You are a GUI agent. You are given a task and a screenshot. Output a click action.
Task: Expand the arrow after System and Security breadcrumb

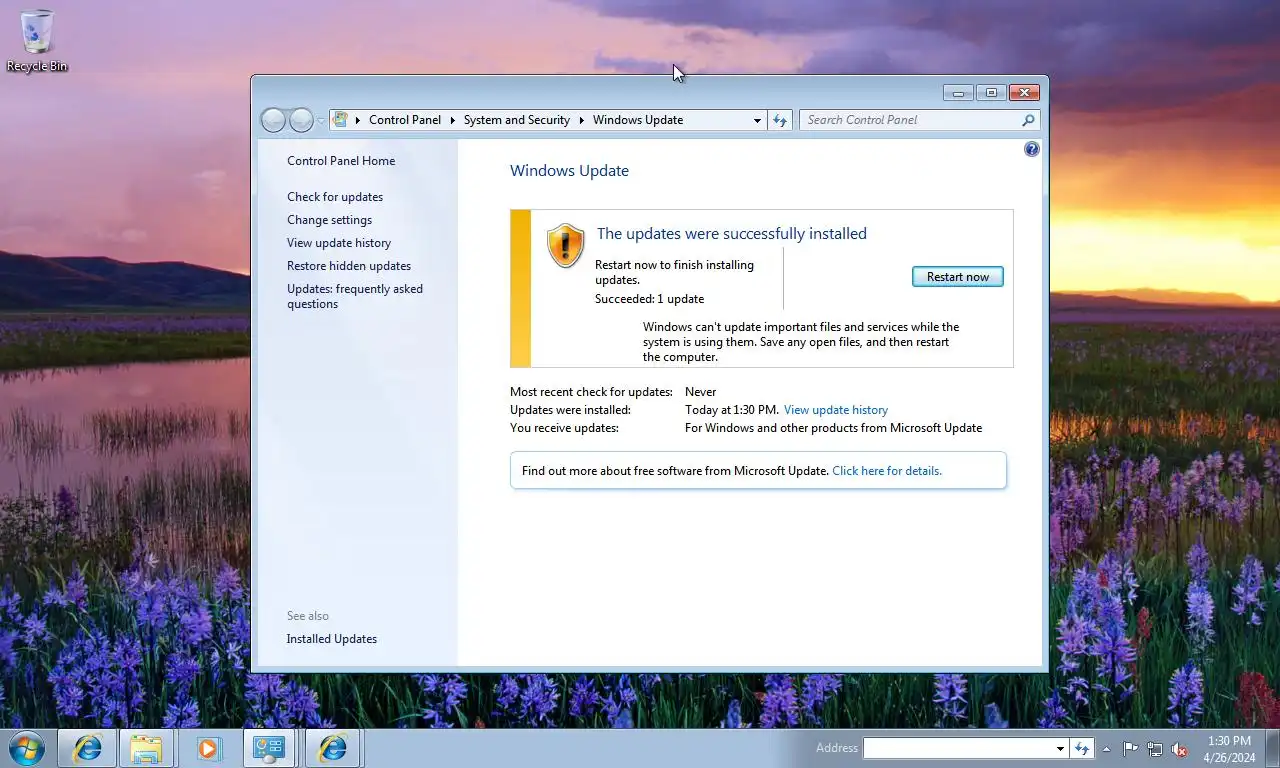point(581,120)
